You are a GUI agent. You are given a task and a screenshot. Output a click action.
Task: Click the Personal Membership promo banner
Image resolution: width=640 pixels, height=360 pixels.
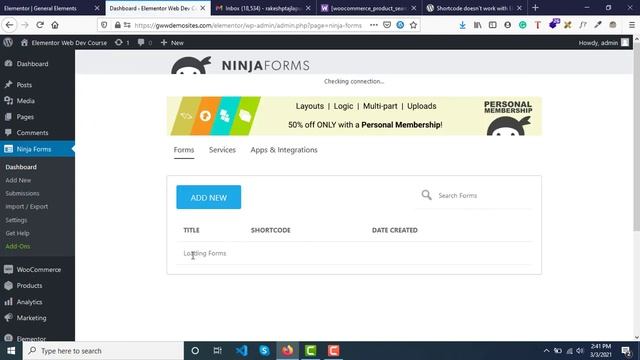pyautogui.click(x=354, y=116)
